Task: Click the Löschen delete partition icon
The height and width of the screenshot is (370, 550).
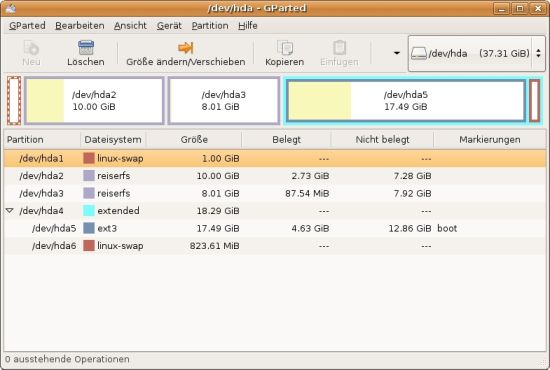Action: (86, 48)
